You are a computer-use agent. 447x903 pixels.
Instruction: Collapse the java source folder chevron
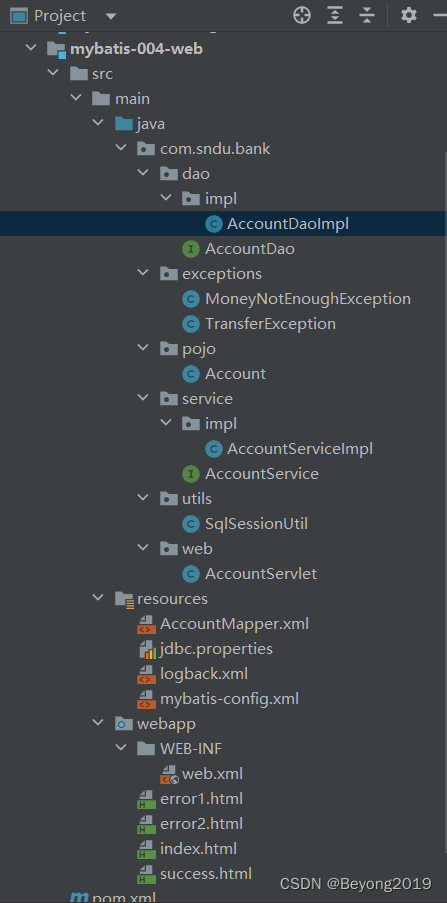pyautogui.click(x=99, y=123)
